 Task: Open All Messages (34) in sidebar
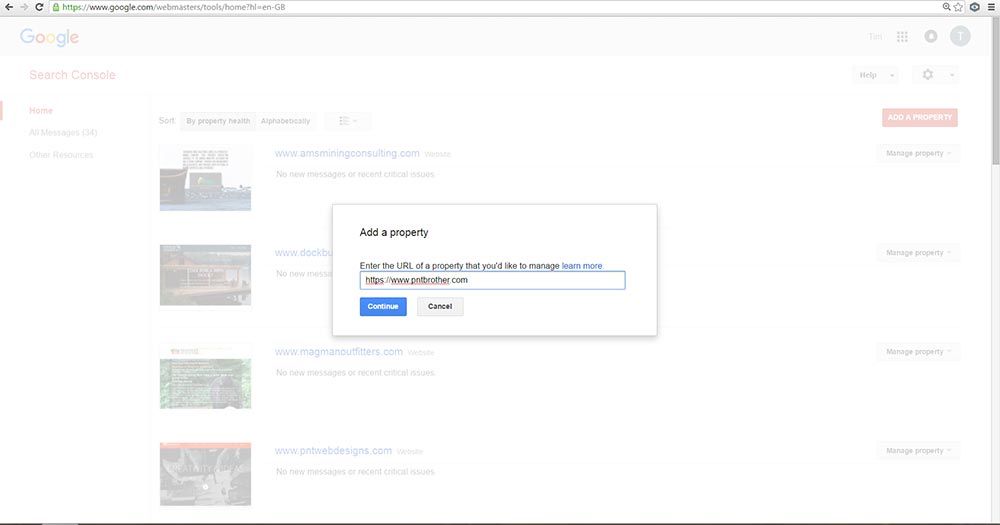[63, 133]
